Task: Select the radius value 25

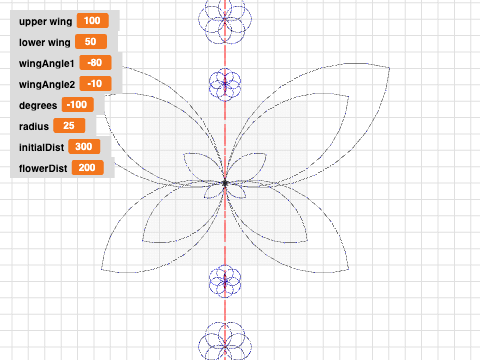Action: click(69, 126)
